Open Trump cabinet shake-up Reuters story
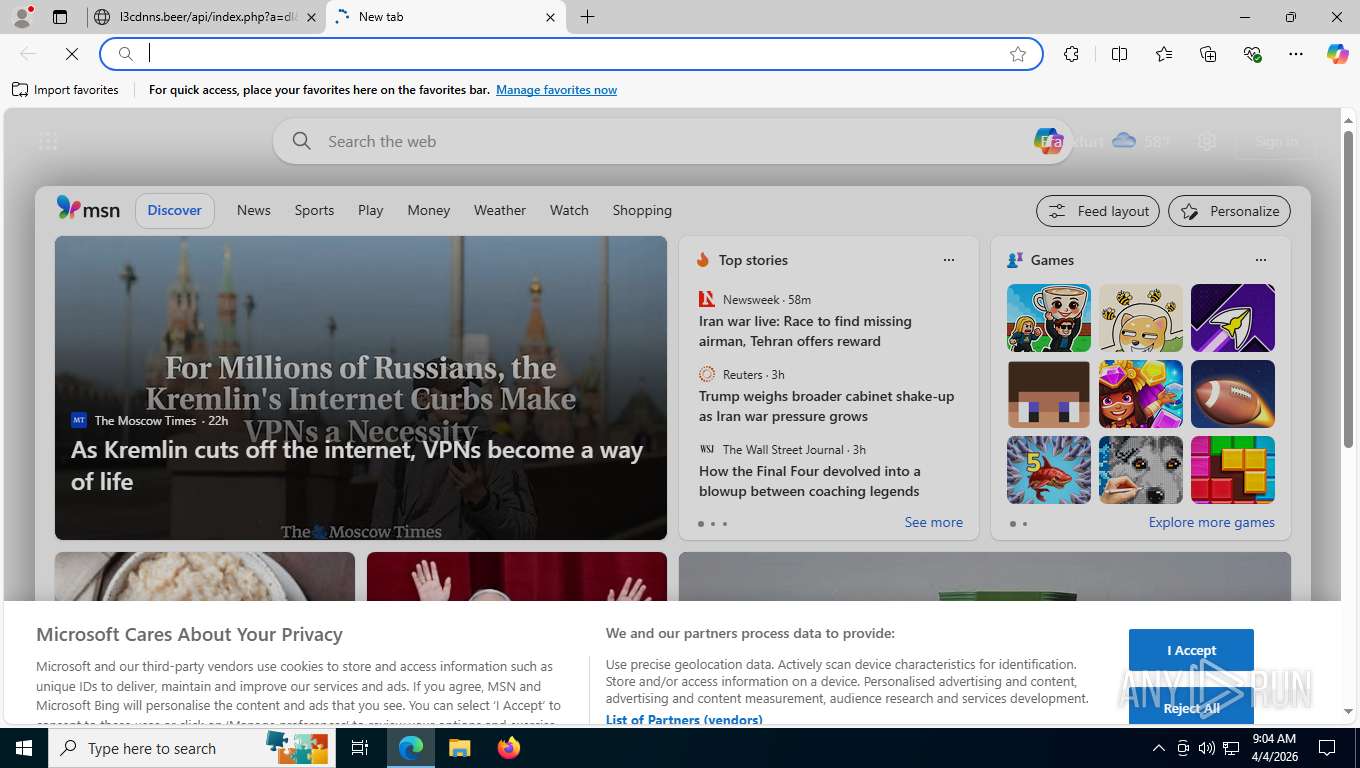Image resolution: width=1360 pixels, height=768 pixels. coord(826,406)
